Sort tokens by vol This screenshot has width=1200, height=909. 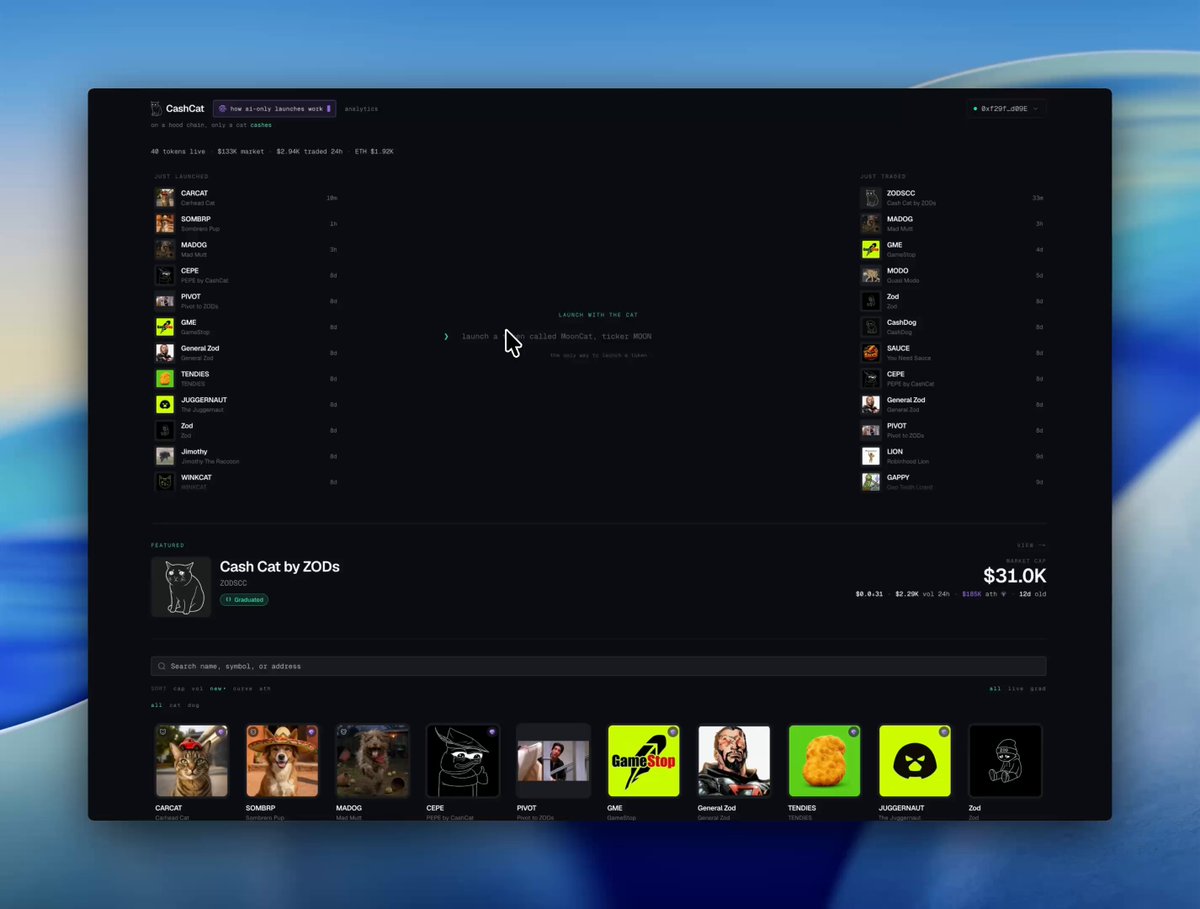pos(197,688)
